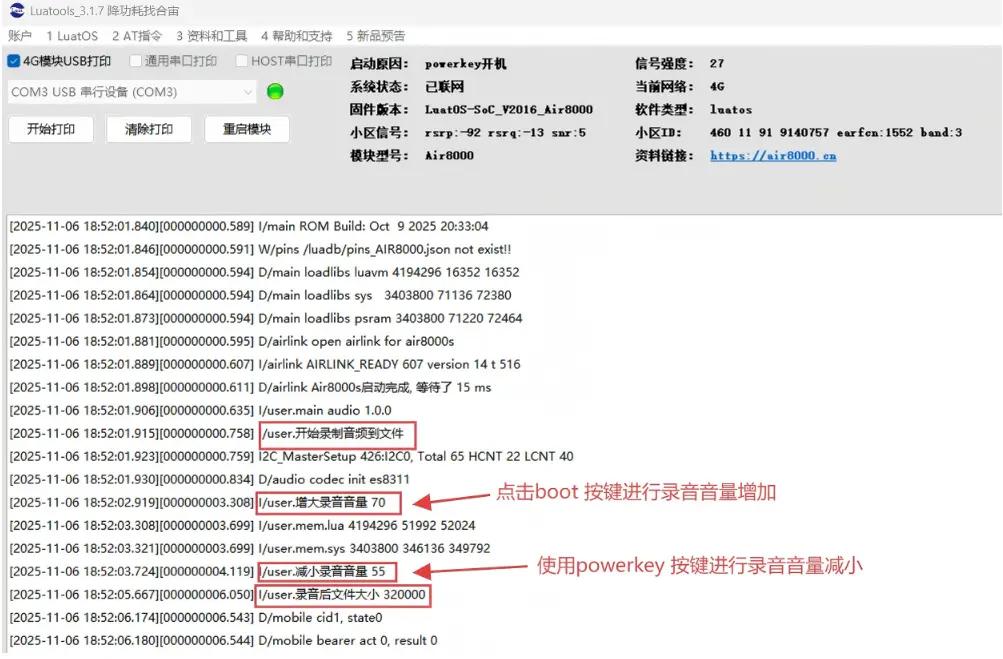Click the I2C_MasterSetup log line
The height and width of the screenshot is (659, 1003).
[292, 457]
